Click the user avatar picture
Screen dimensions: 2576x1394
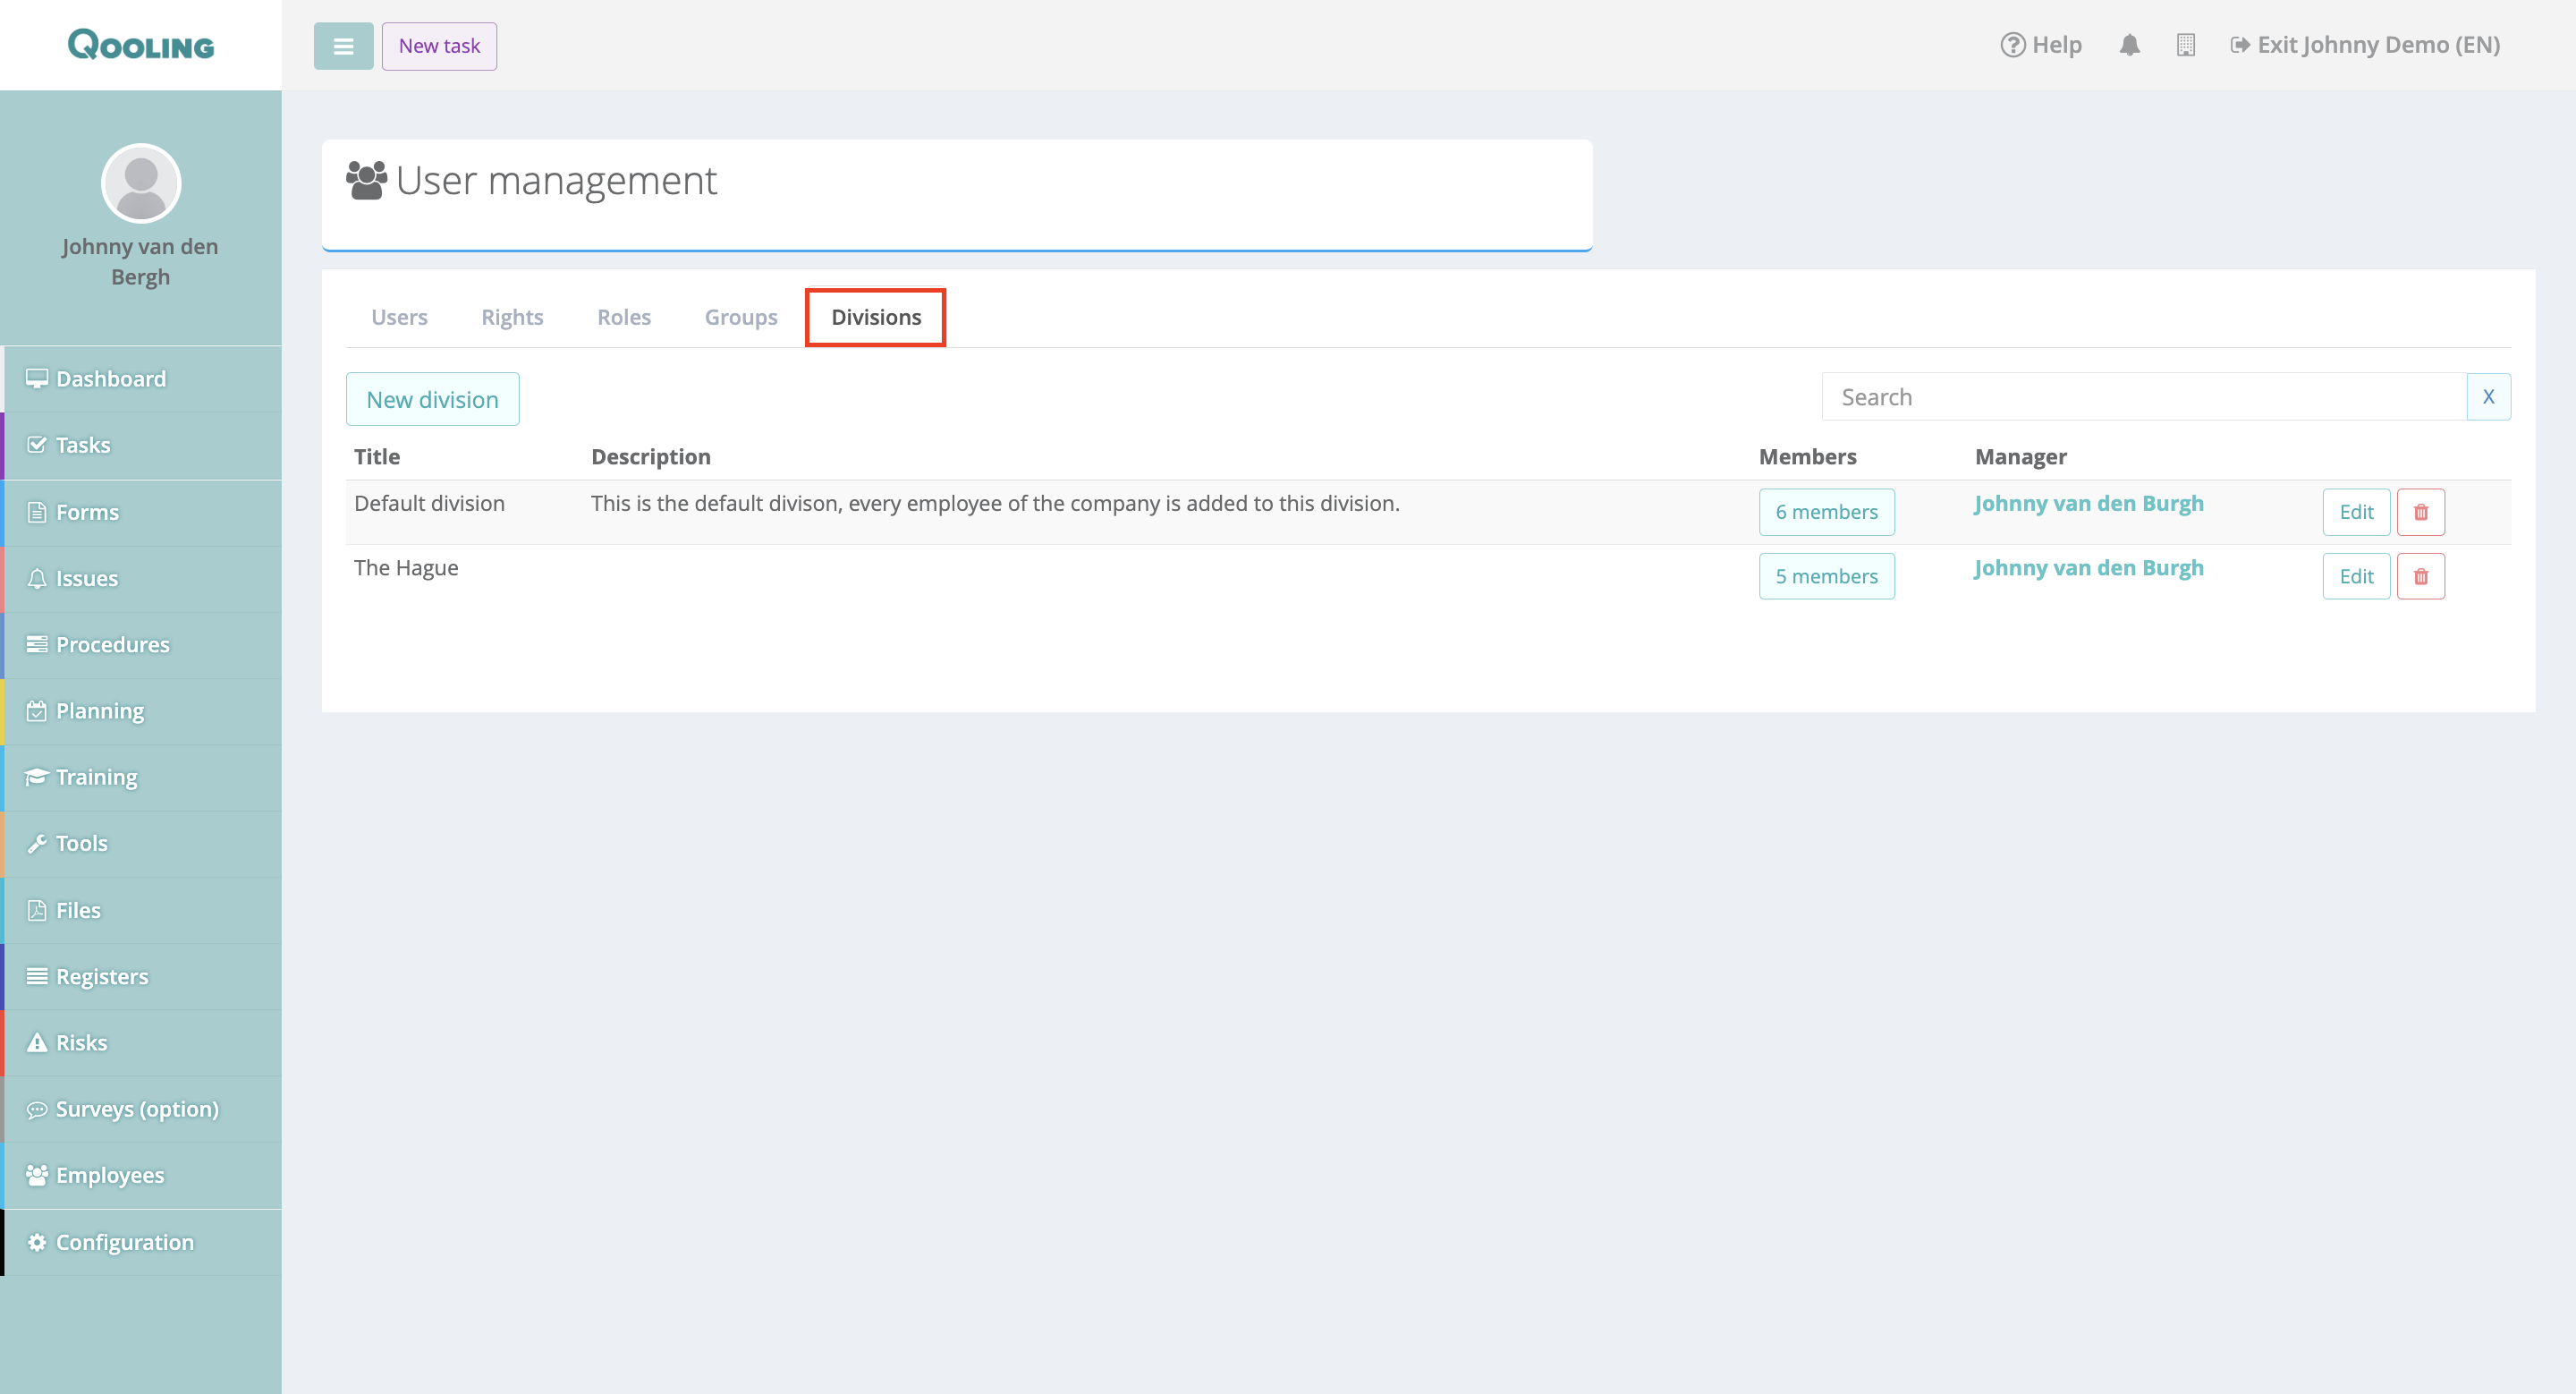click(x=141, y=183)
